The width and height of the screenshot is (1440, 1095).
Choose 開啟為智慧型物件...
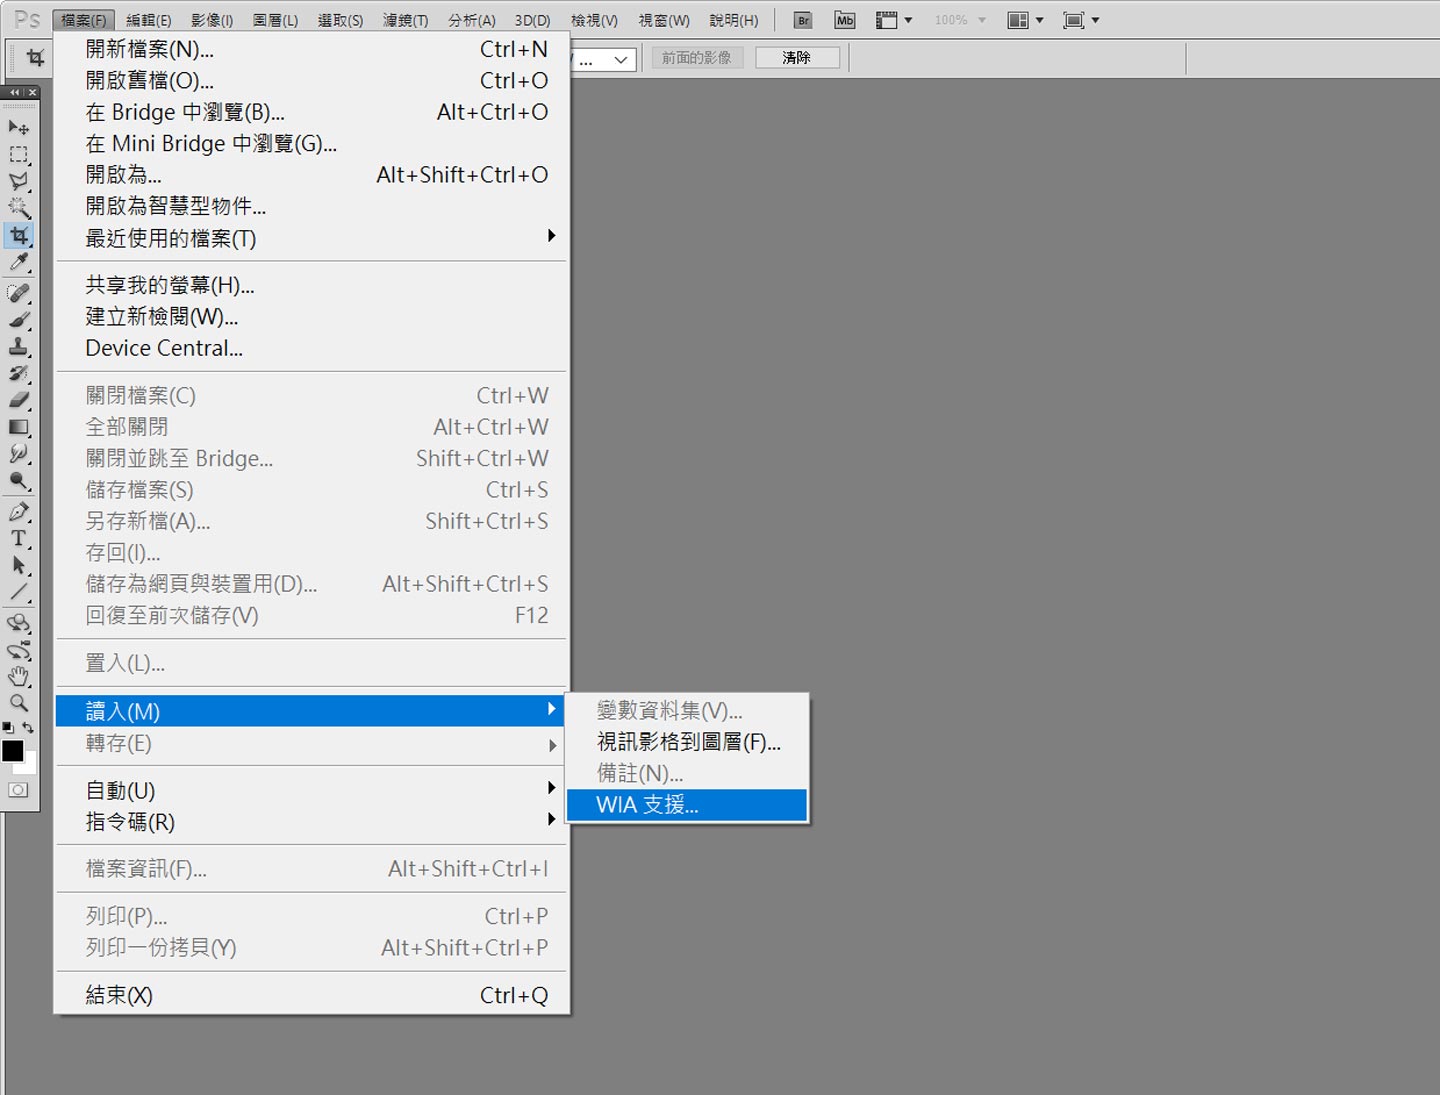pyautogui.click(x=312, y=206)
